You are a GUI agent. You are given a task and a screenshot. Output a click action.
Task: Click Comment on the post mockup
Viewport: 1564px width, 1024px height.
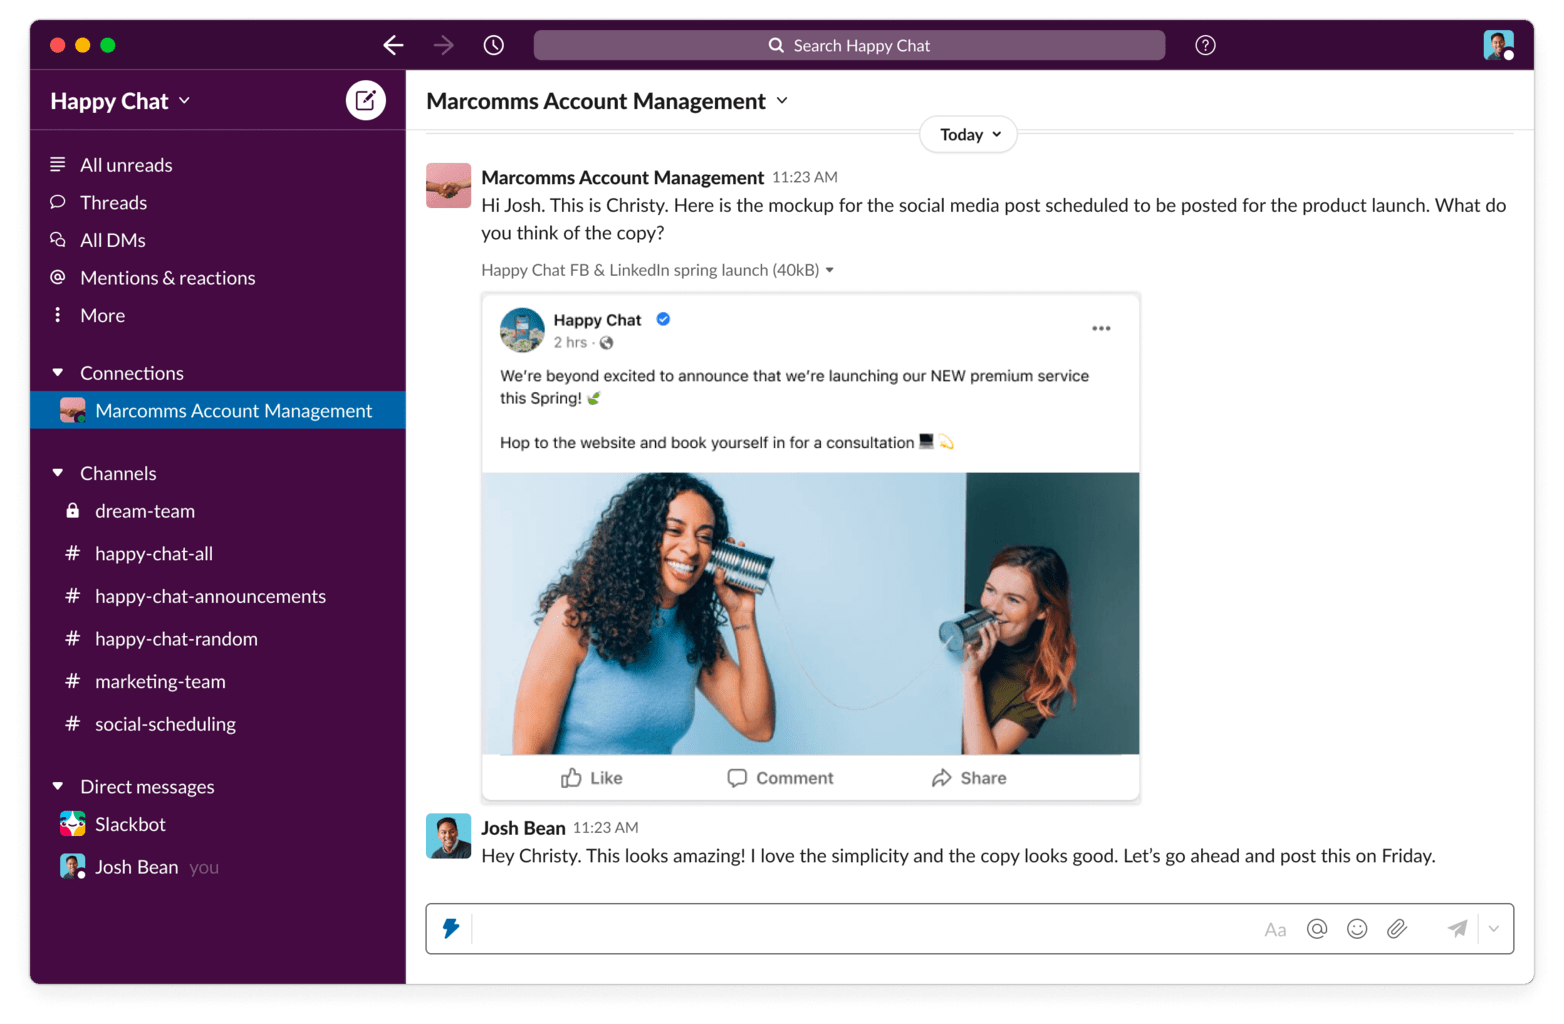(780, 778)
